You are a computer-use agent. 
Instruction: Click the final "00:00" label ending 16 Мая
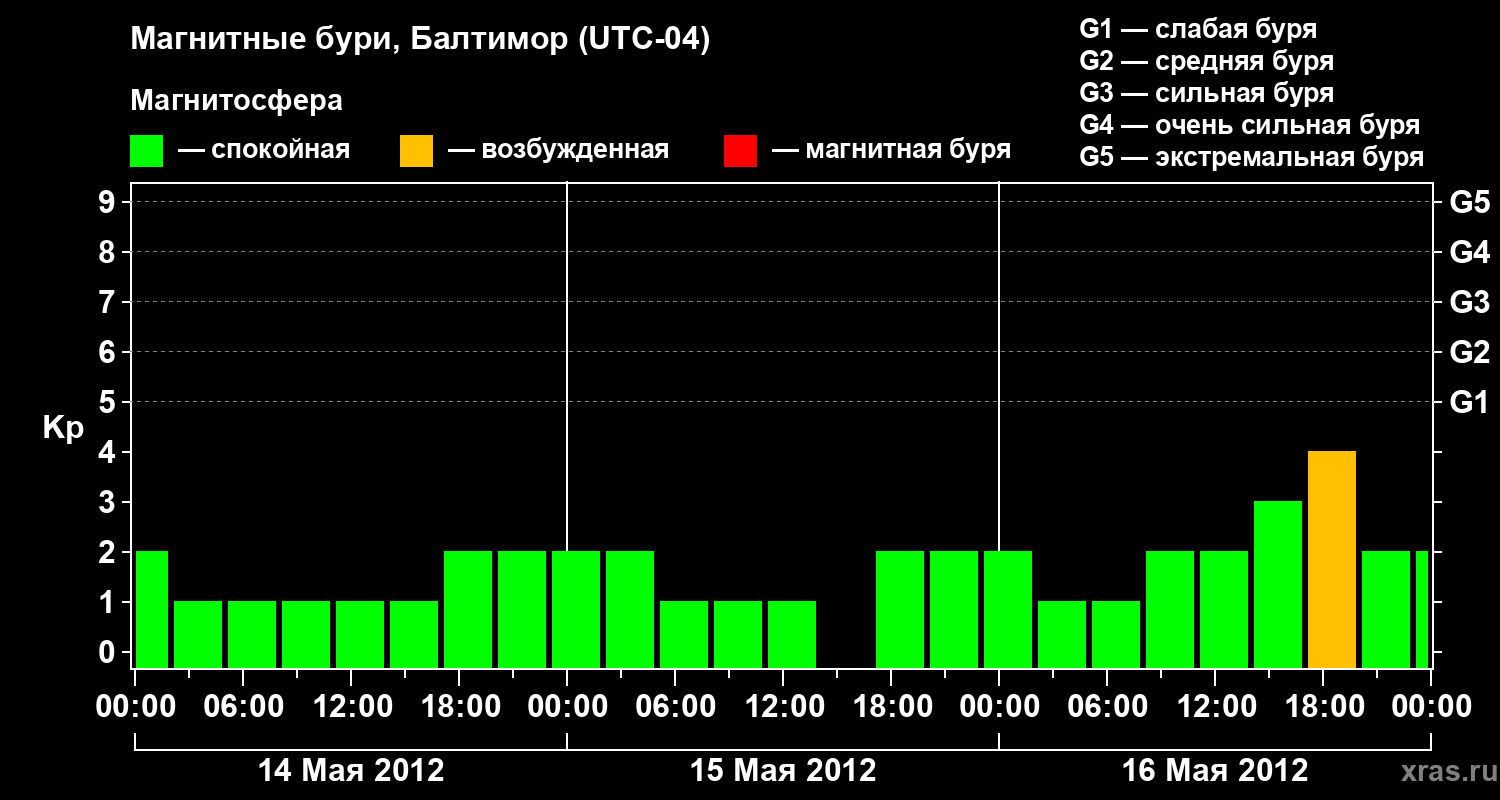pyautogui.click(x=1431, y=707)
